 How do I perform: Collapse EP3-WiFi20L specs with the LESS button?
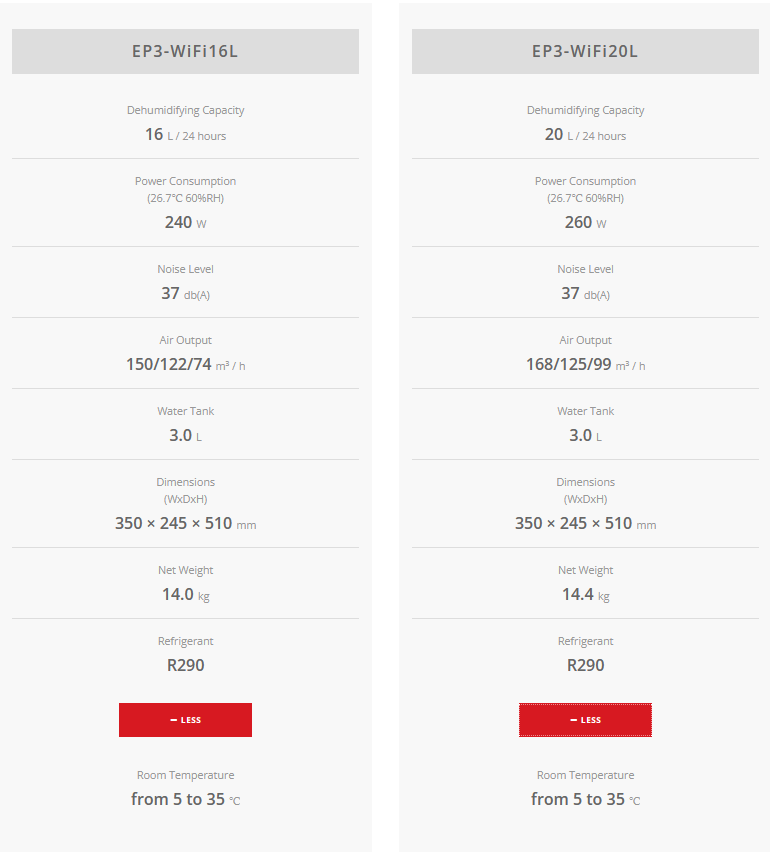585,720
